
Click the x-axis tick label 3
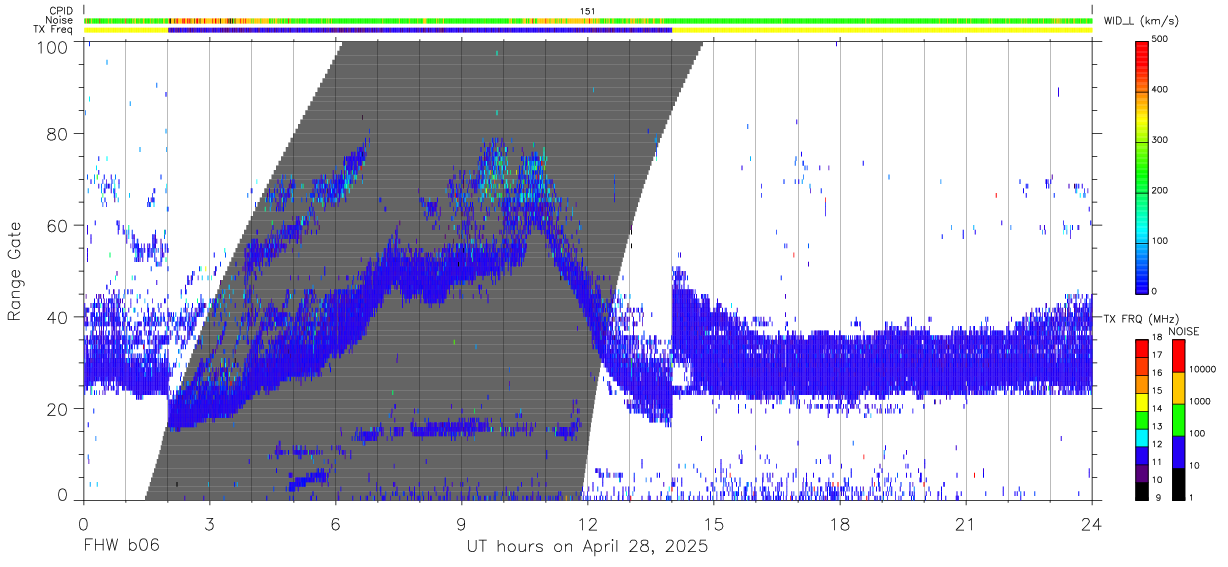coord(209,523)
